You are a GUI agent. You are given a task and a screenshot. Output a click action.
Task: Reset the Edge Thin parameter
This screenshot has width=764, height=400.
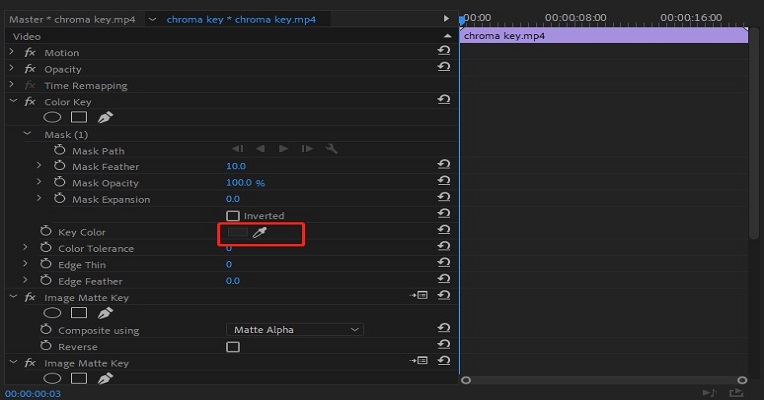[444, 262]
